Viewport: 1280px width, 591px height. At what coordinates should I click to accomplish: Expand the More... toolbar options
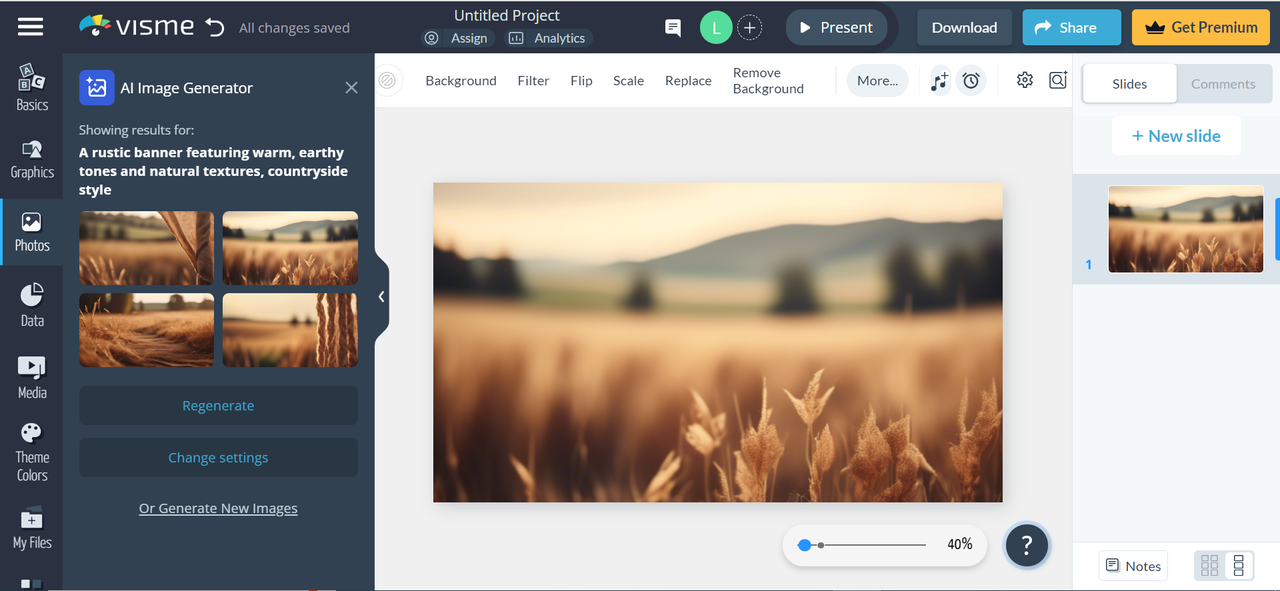pos(877,81)
